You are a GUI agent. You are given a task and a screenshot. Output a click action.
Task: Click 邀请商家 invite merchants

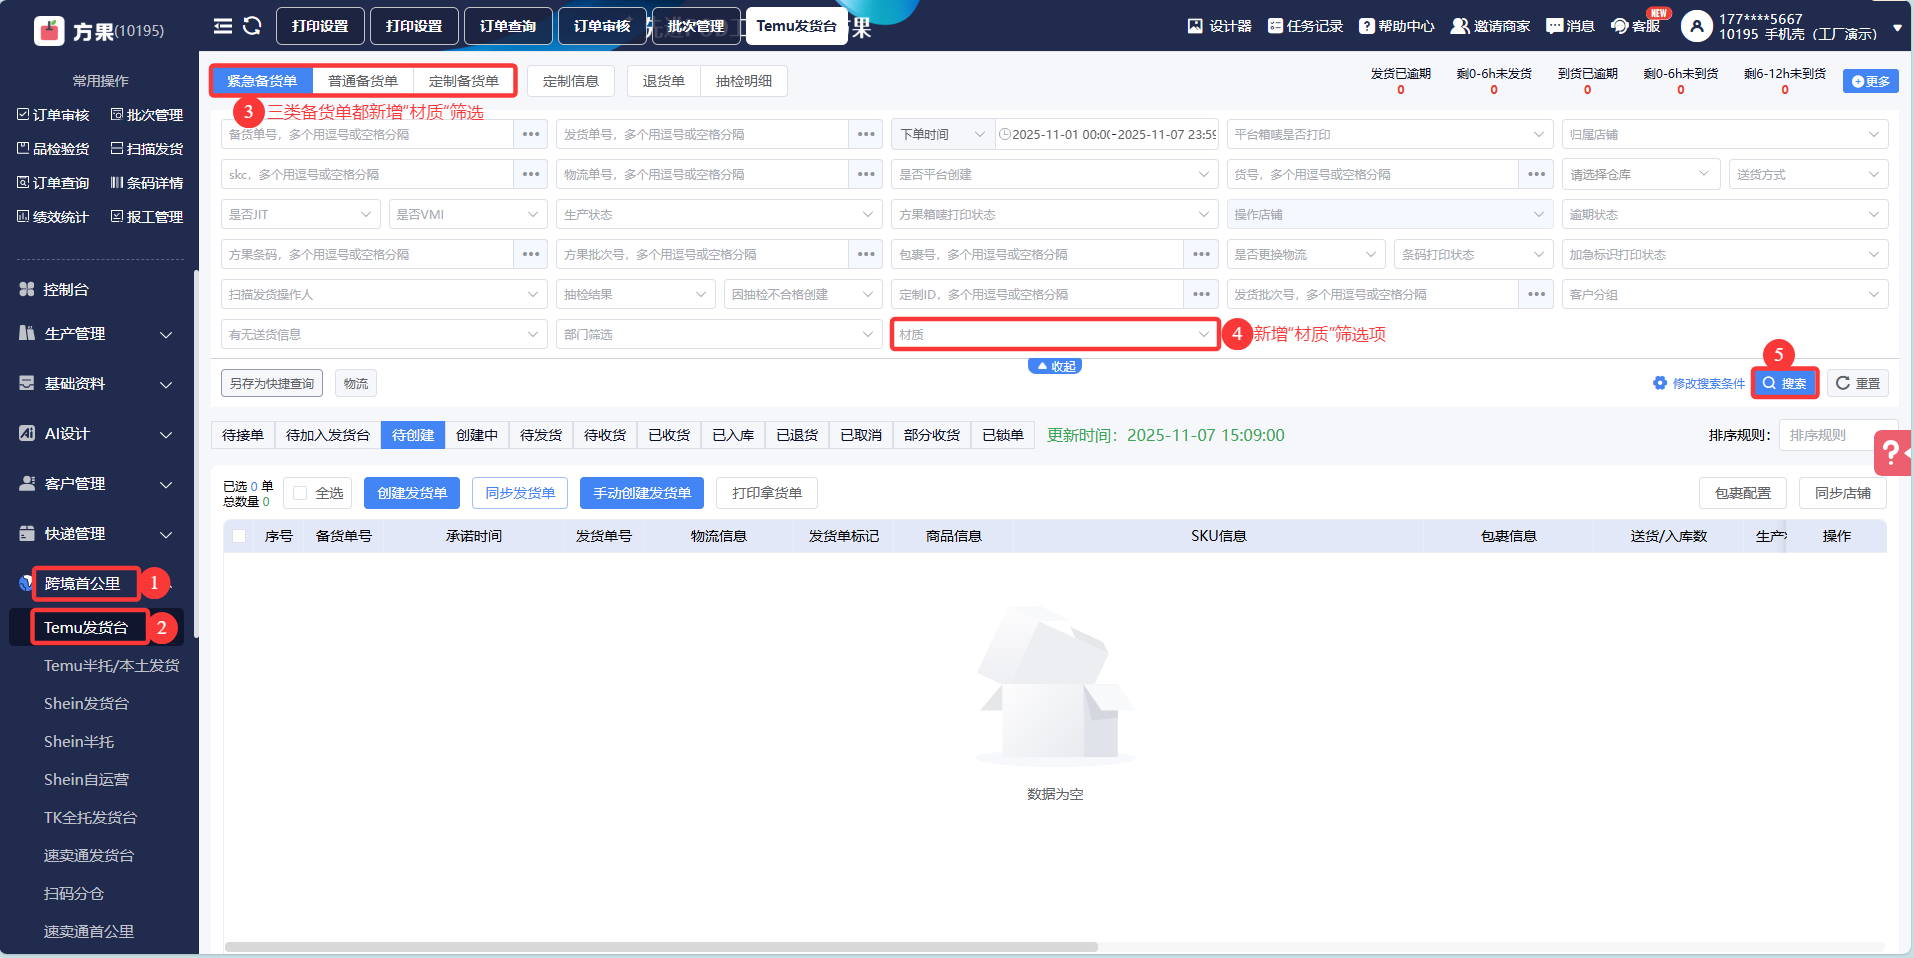point(1490,26)
